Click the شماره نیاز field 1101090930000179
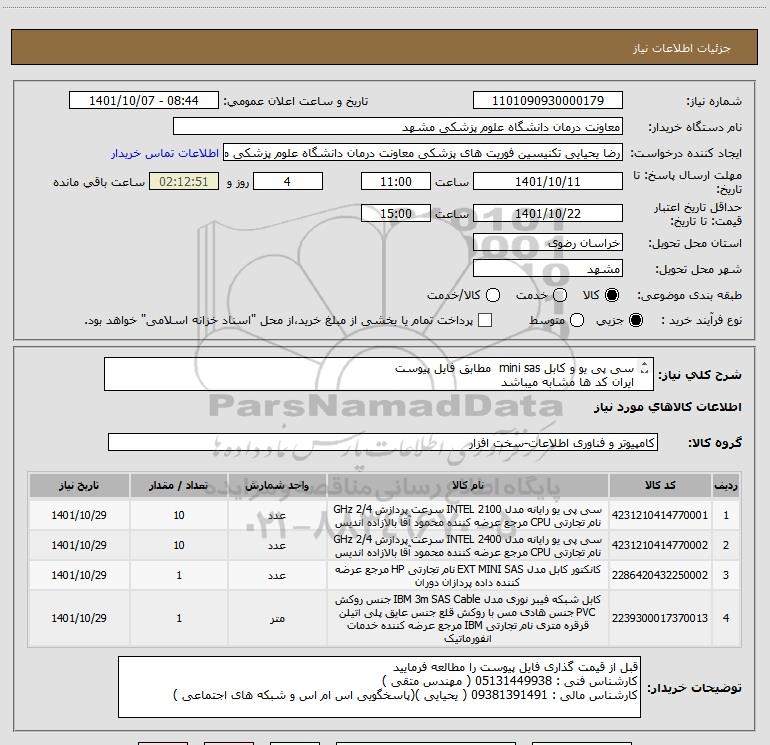770x745 pixels. pyautogui.click(x=548, y=100)
